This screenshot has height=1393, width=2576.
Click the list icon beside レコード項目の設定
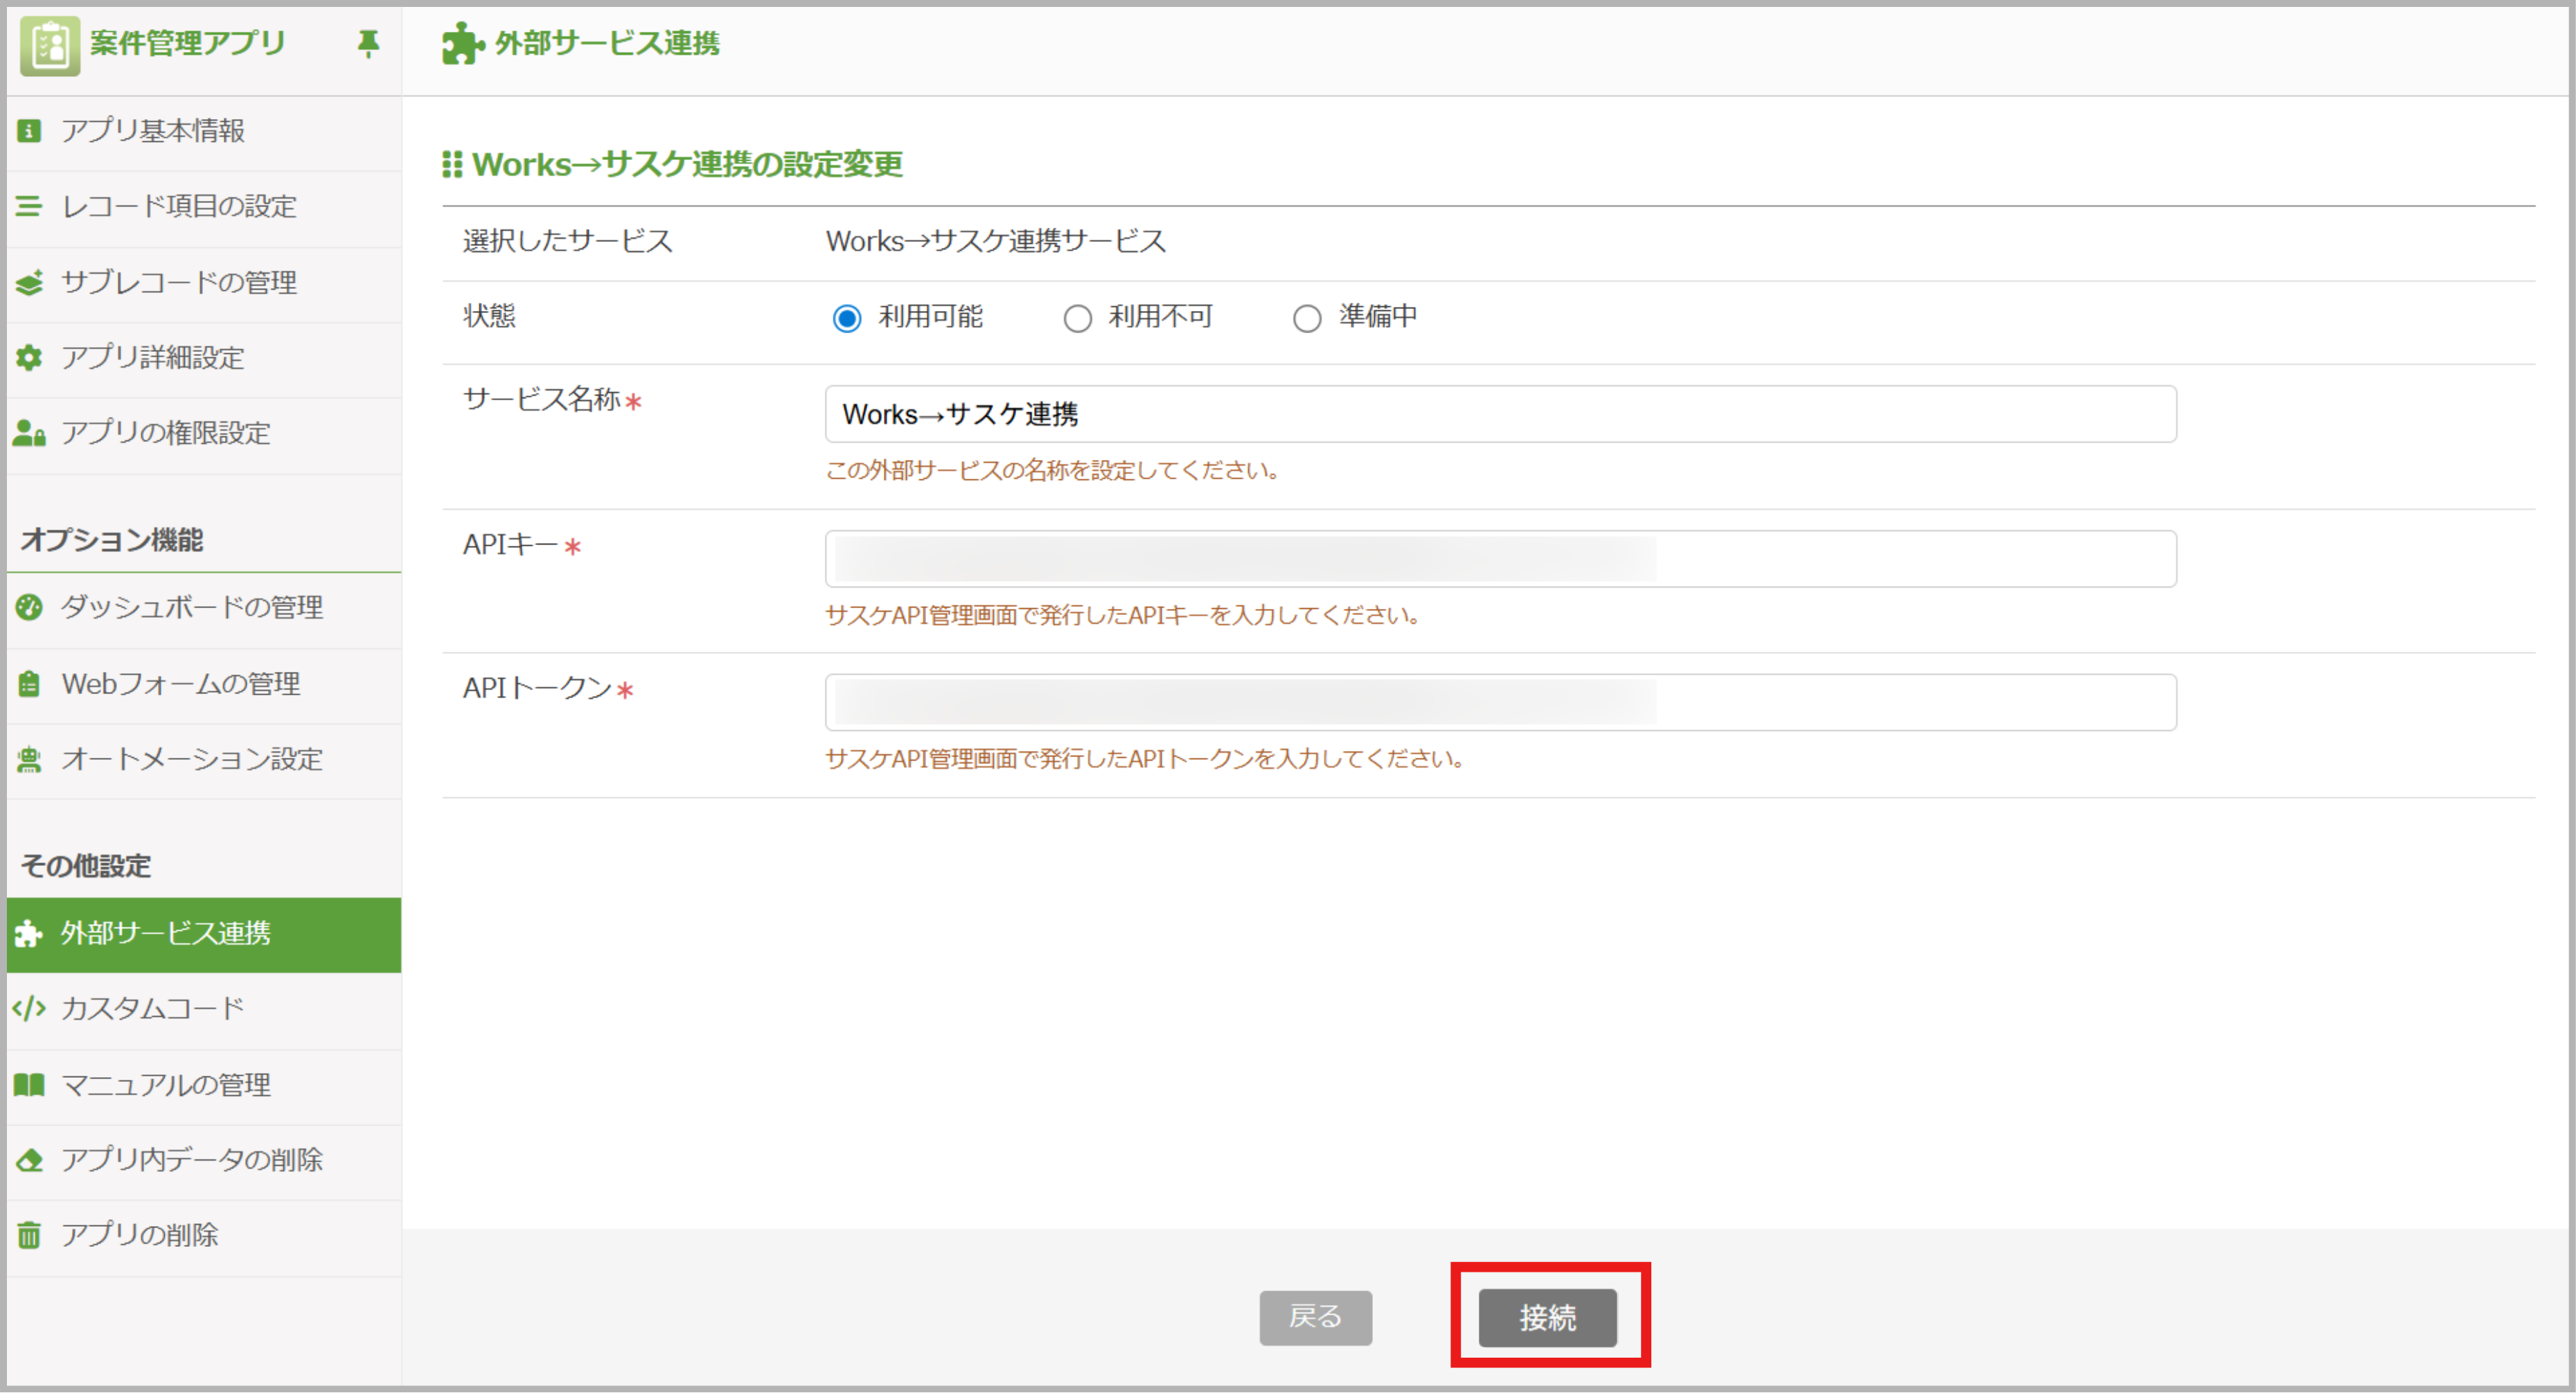29,207
